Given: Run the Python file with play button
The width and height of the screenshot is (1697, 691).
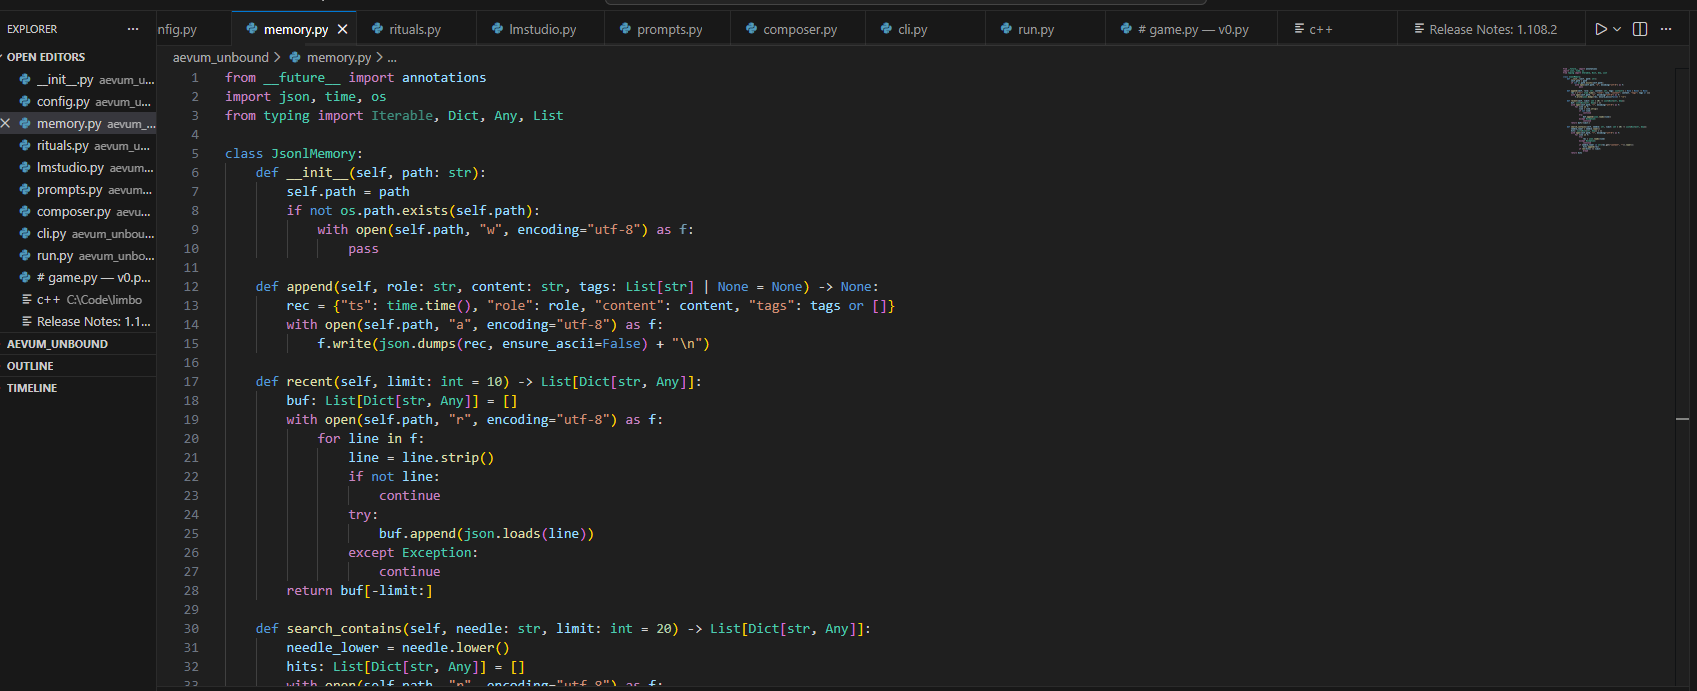Looking at the screenshot, I should (1601, 29).
